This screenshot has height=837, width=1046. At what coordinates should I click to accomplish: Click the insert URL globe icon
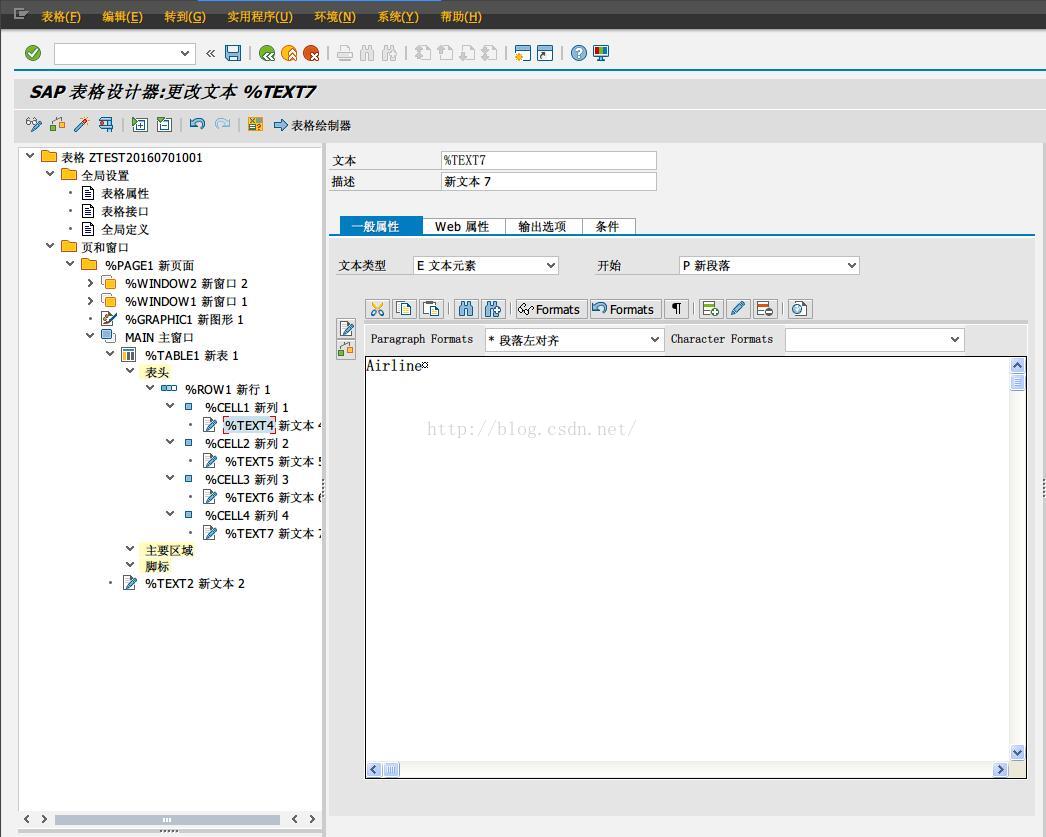click(799, 309)
